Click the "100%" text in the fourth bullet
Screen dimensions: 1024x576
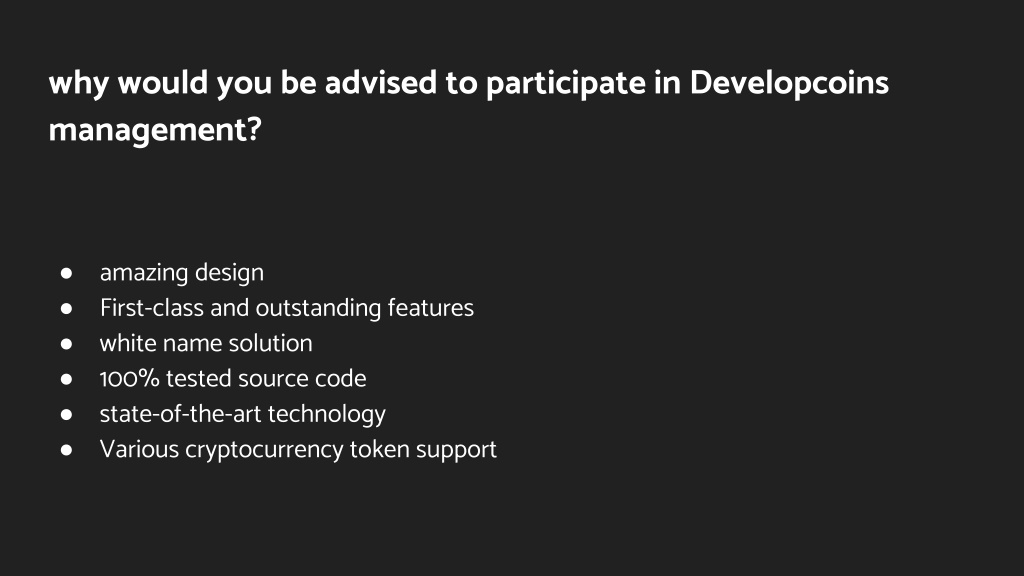click(x=129, y=379)
